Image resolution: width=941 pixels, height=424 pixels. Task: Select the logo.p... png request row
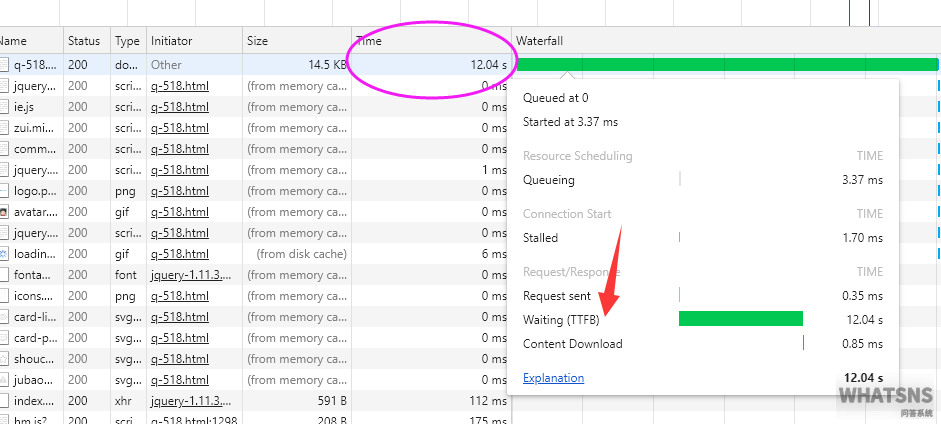click(35, 191)
